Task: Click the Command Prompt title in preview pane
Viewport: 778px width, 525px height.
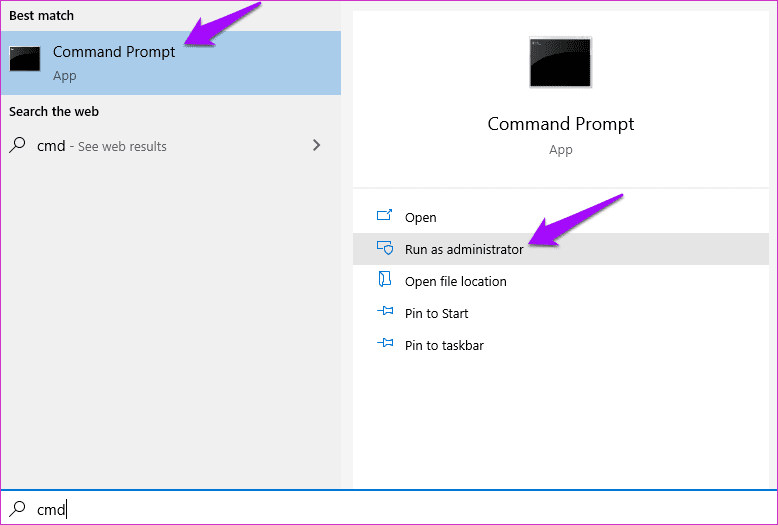Action: [x=561, y=124]
